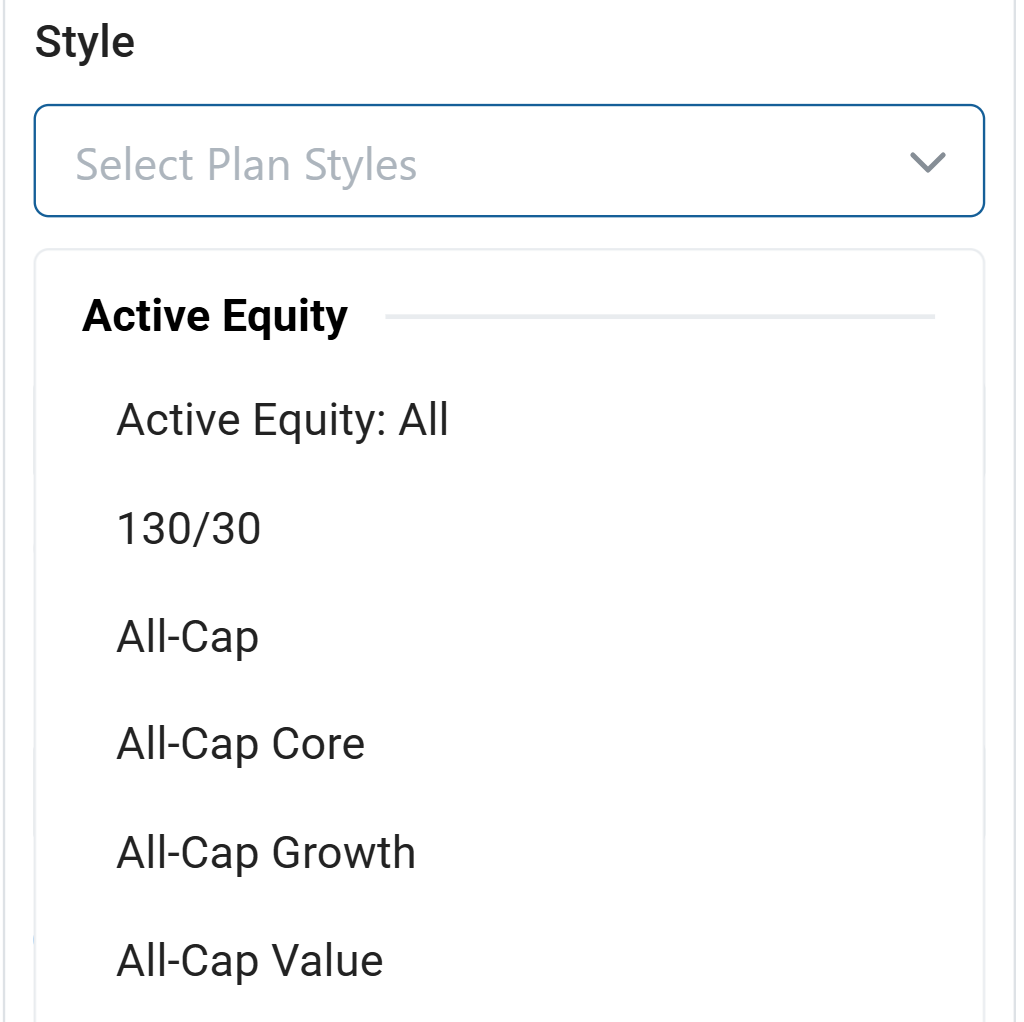Click the 'Select Plan Styles' placeholder text

pos(246,164)
